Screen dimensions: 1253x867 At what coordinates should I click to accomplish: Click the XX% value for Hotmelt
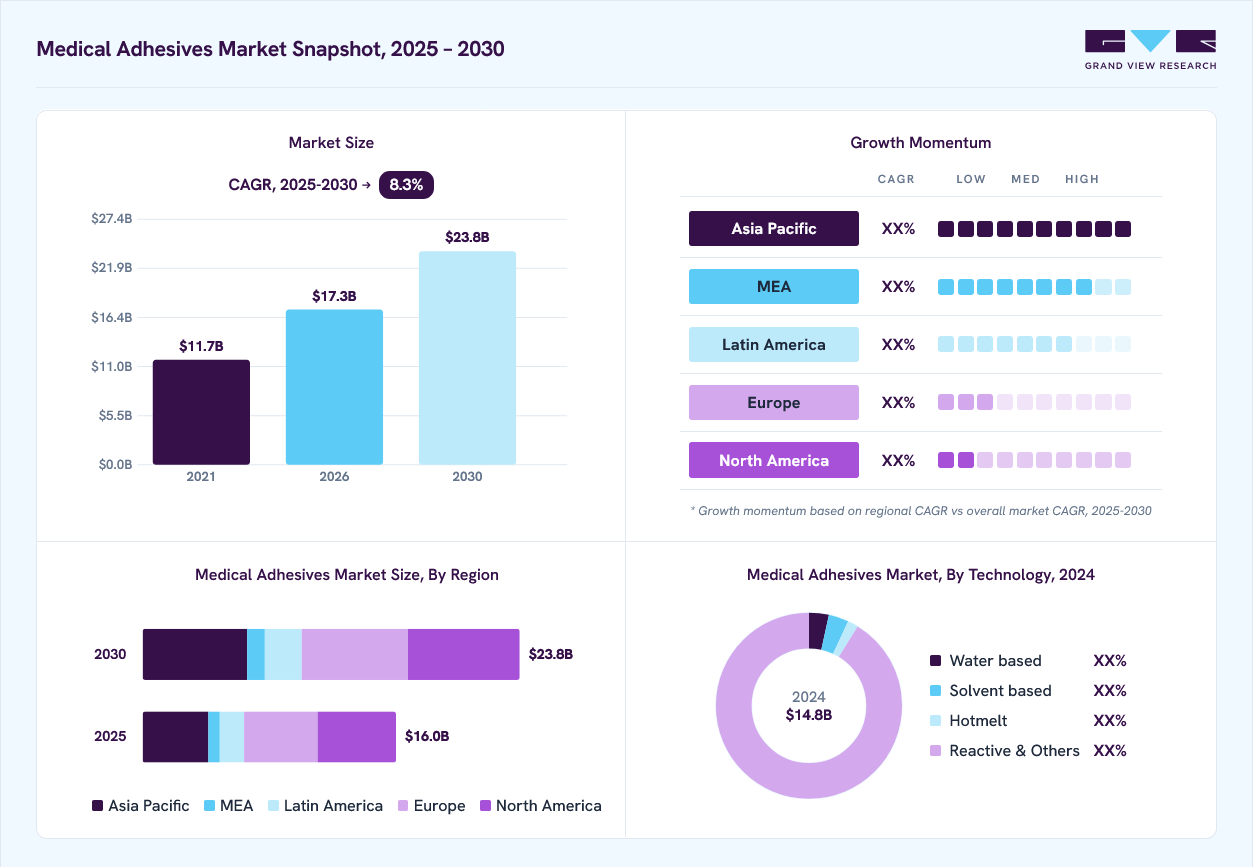[x=1110, y=721]
